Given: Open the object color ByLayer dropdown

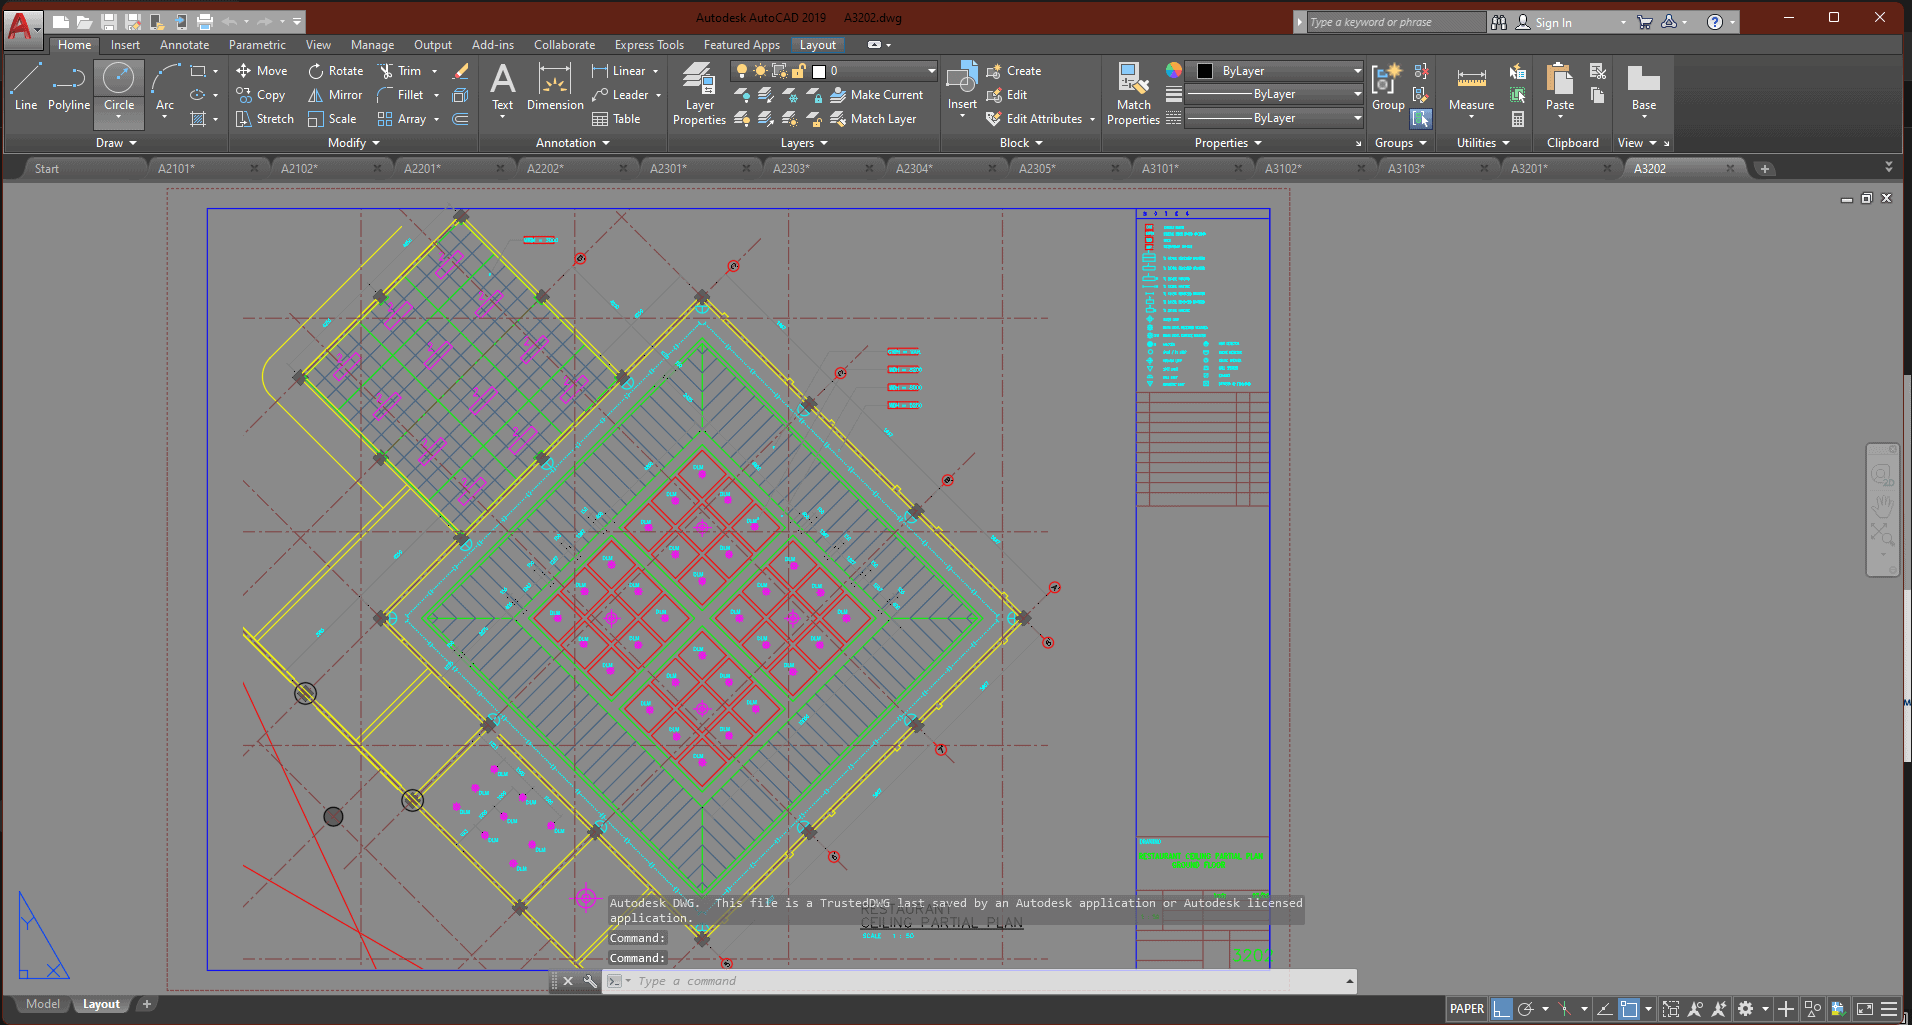Looking at the screenshot, I should pyautogui.click(x=1356, y=71).
